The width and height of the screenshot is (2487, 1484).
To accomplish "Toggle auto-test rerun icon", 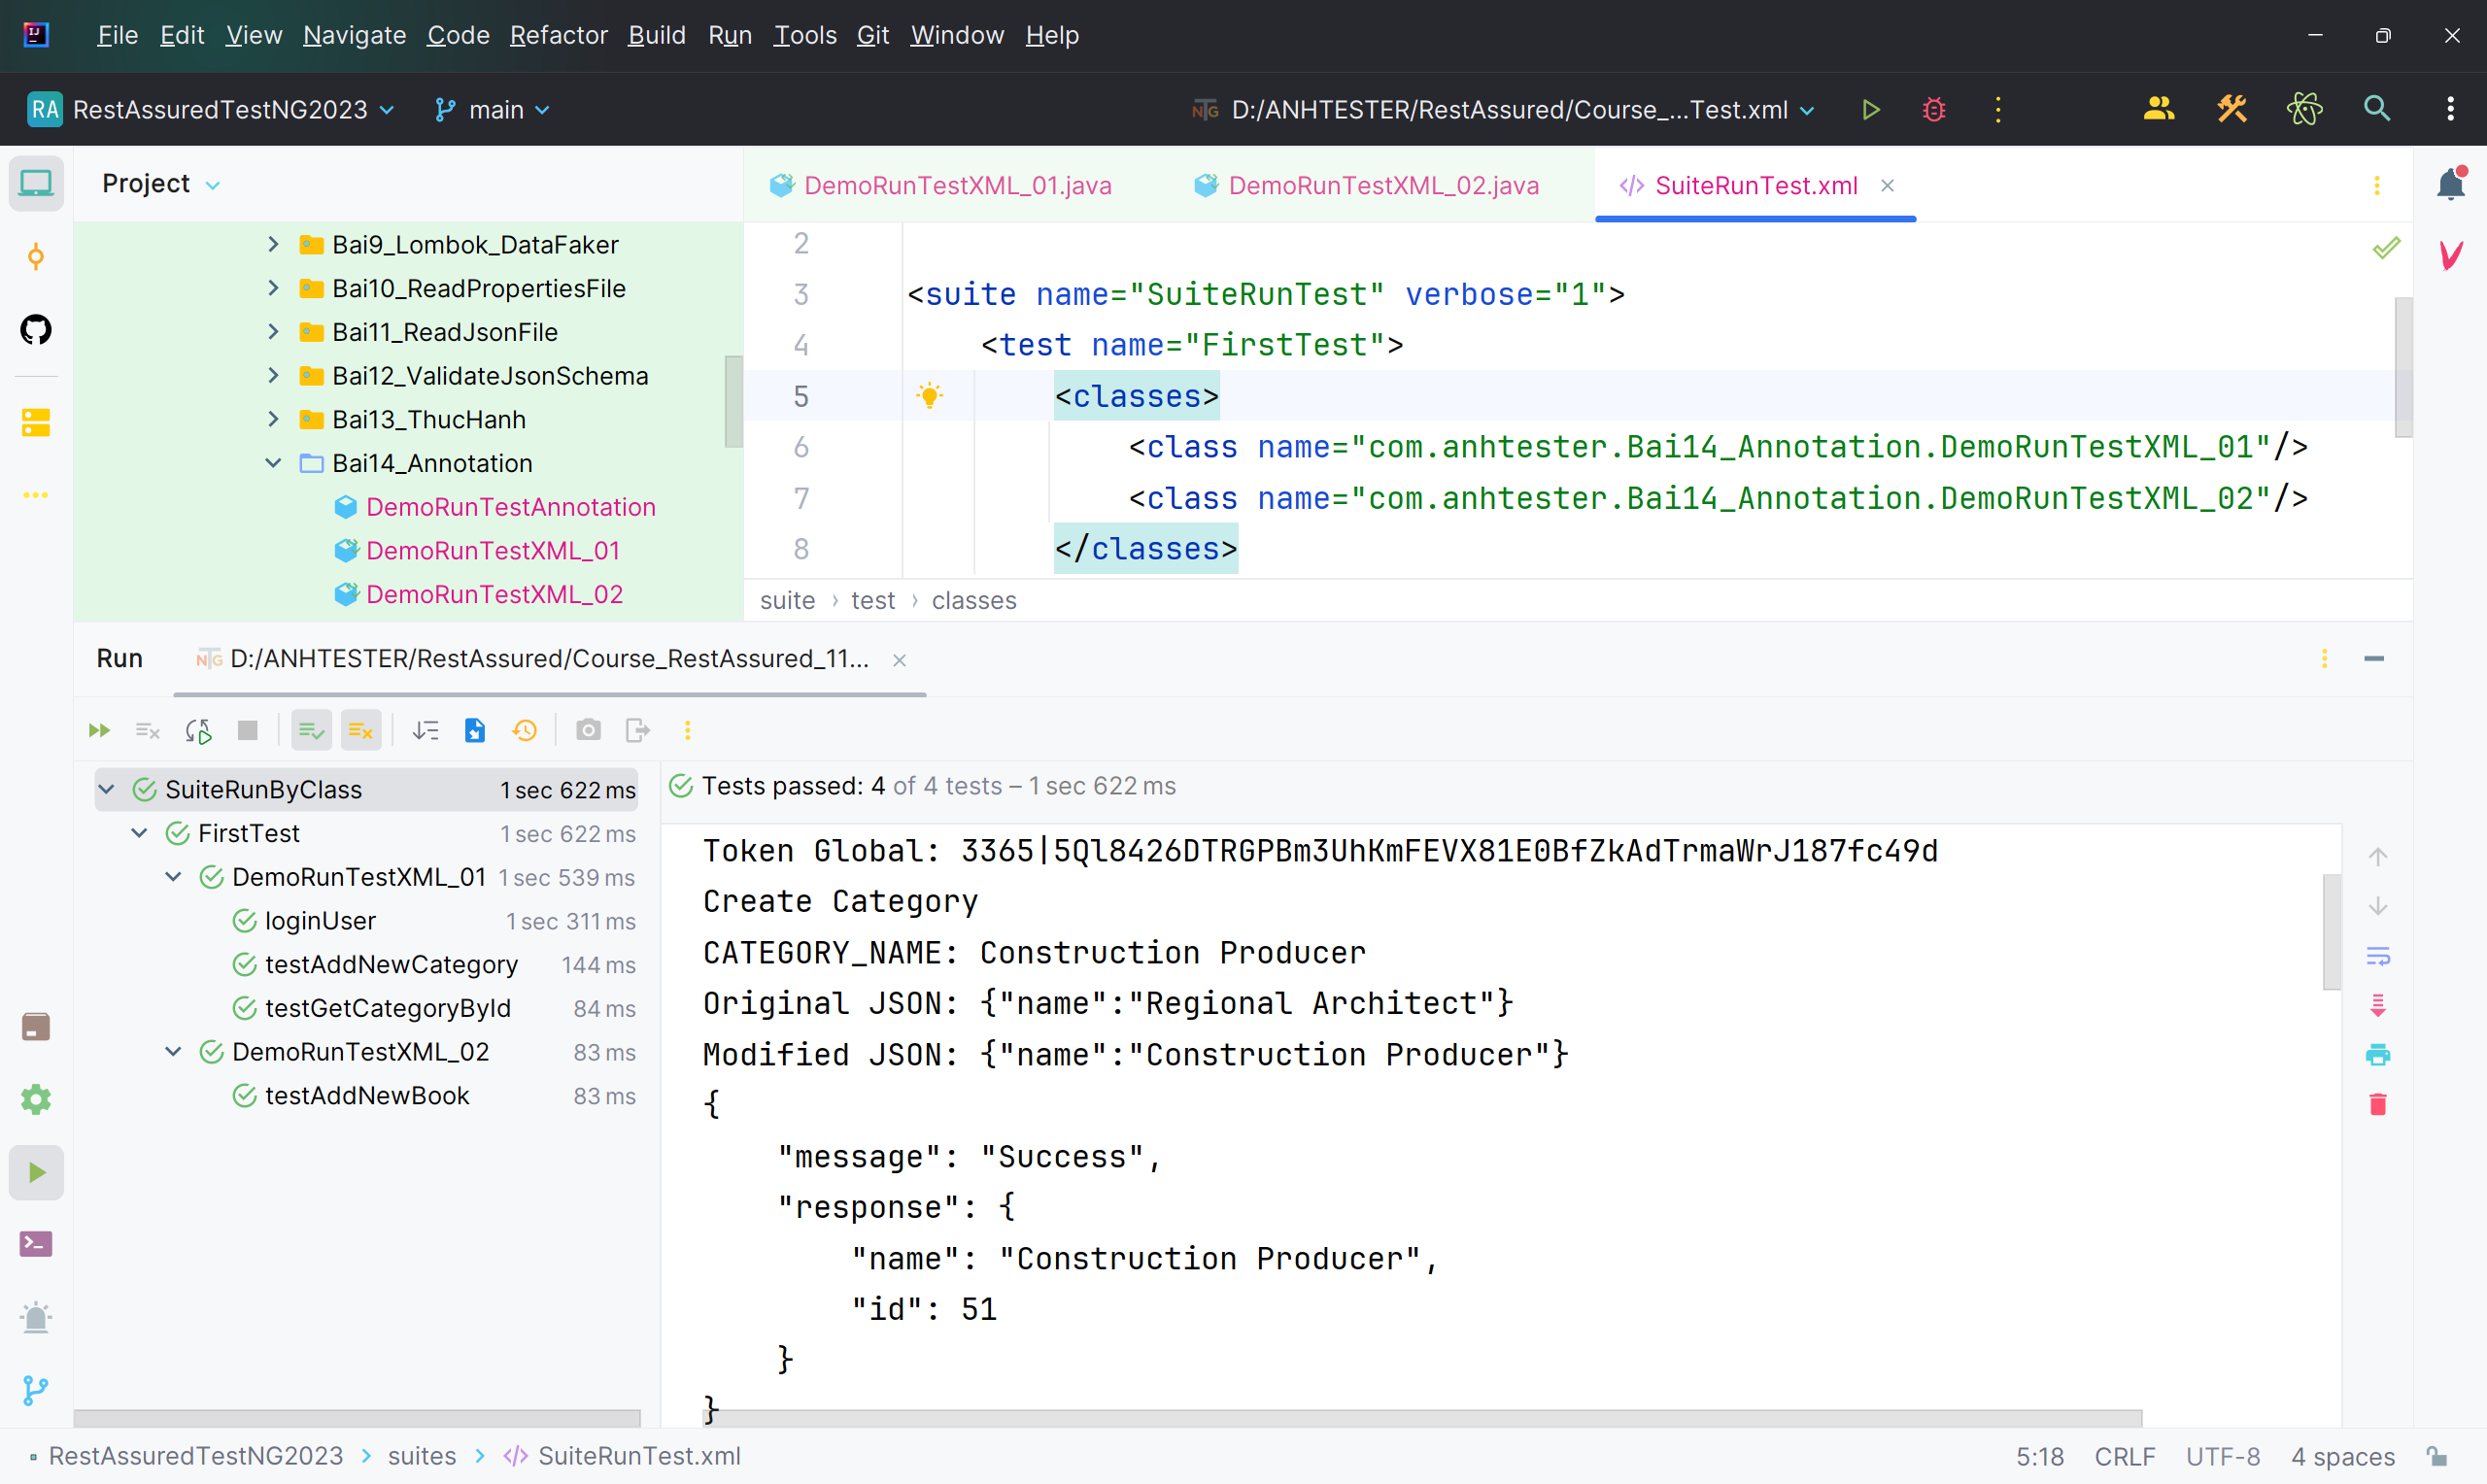I will pos(198,731).
